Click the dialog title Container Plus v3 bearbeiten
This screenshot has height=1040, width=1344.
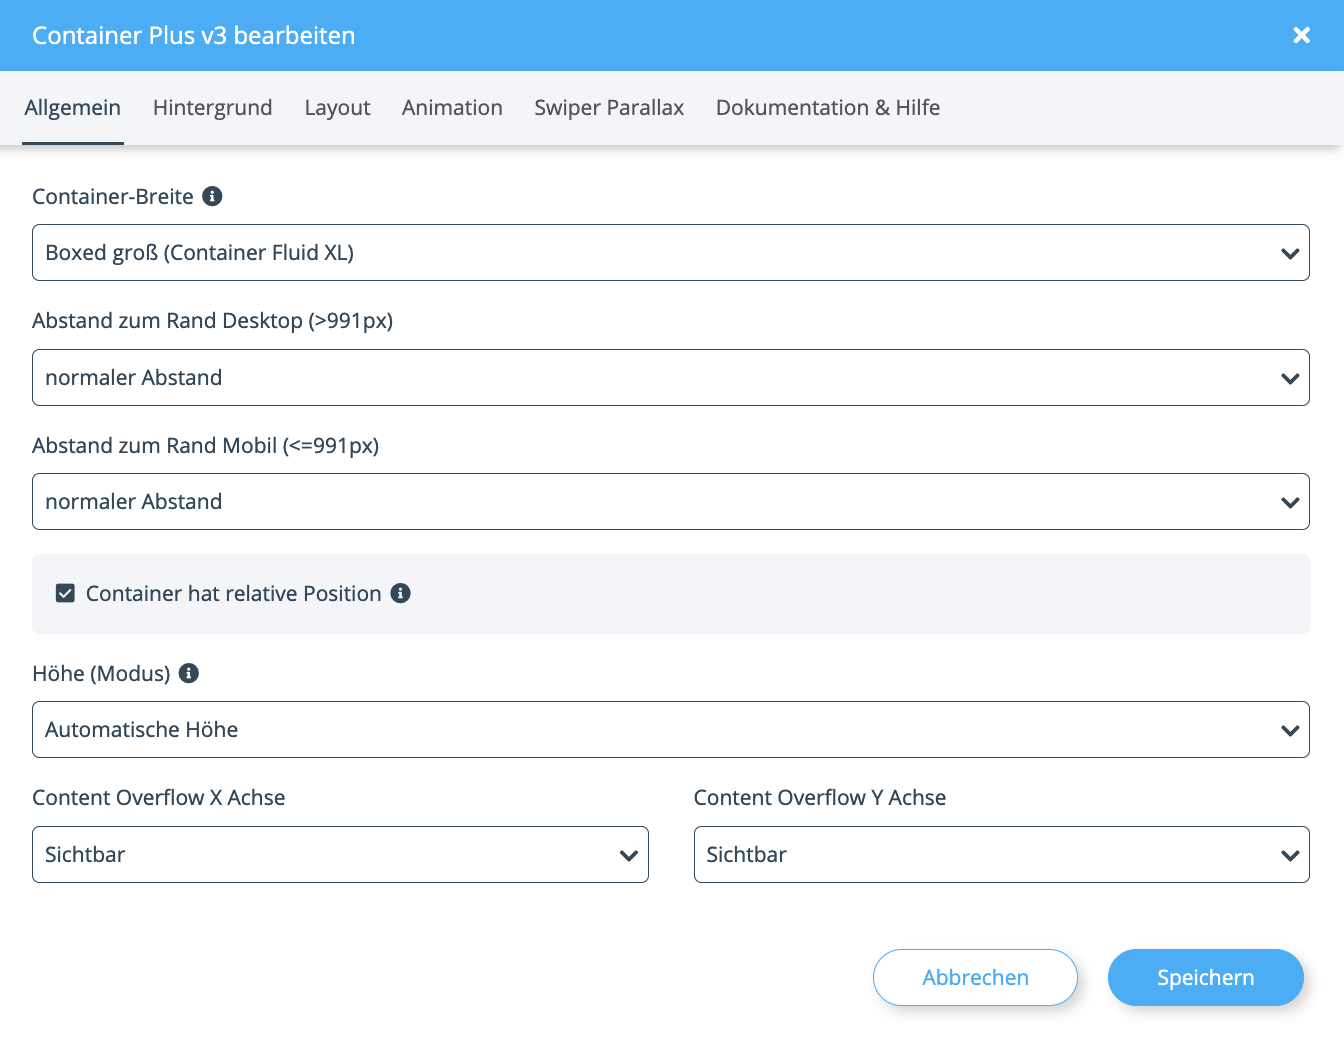pyautogui.click(x=194, y=35)
